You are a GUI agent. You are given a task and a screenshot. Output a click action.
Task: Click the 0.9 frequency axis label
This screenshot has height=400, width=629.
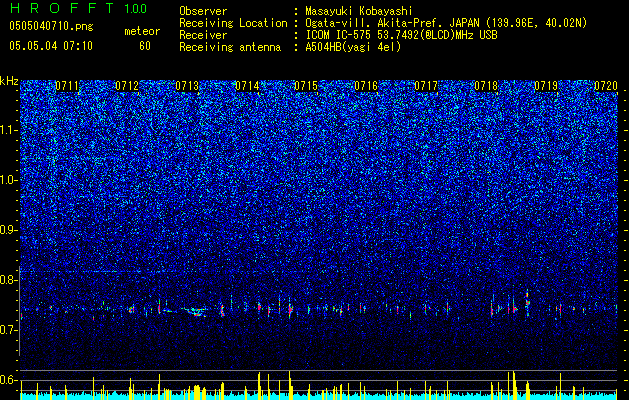point(9,230)
